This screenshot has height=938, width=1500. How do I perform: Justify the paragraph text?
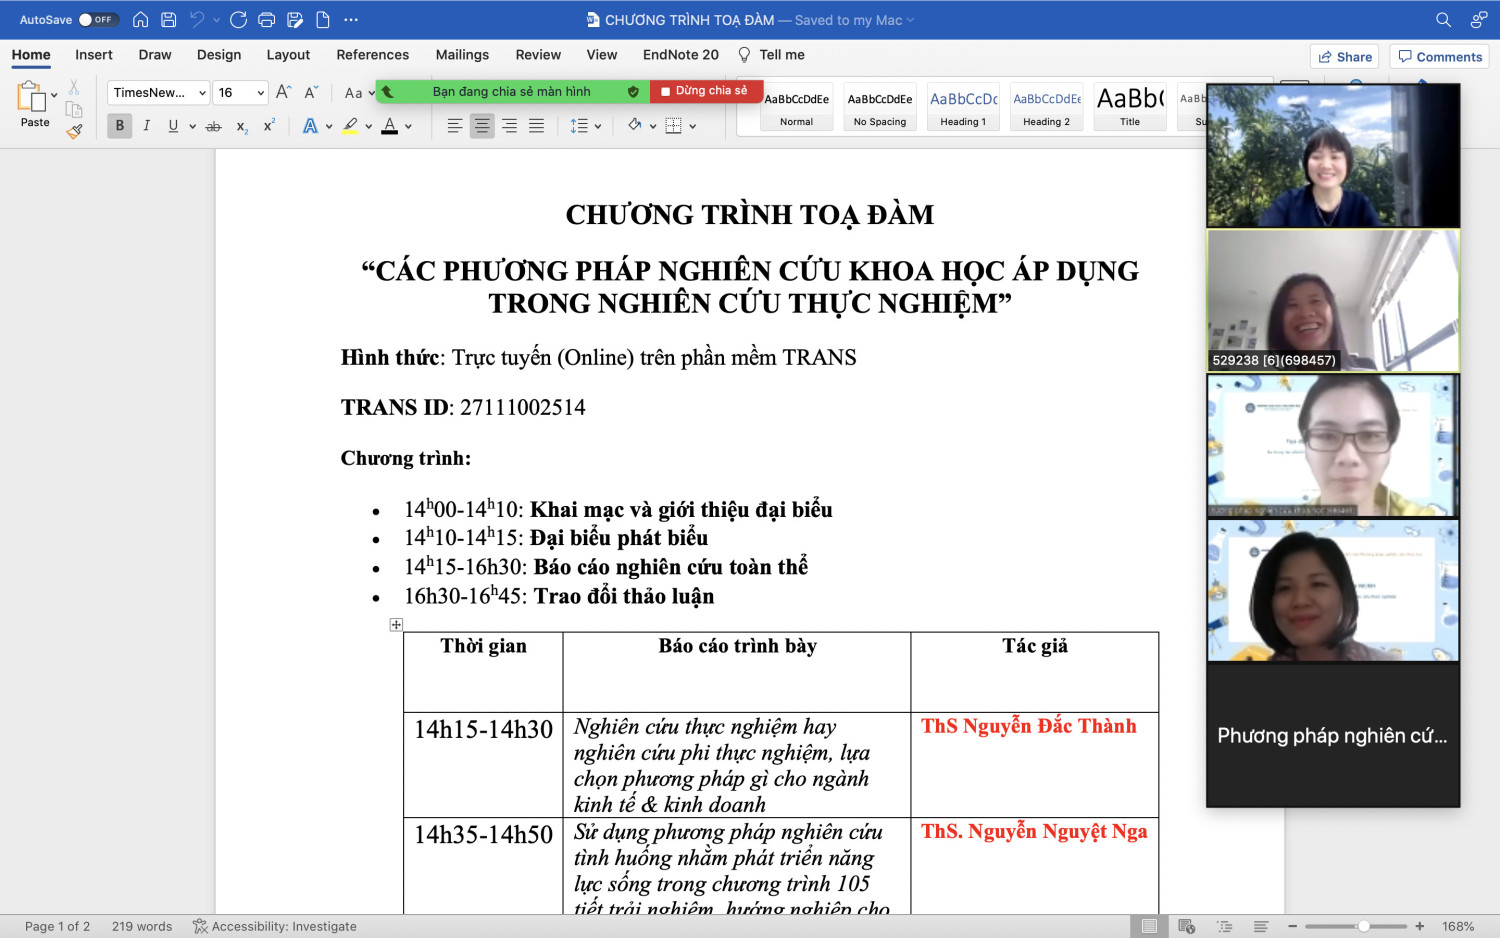tap(536, 126)
